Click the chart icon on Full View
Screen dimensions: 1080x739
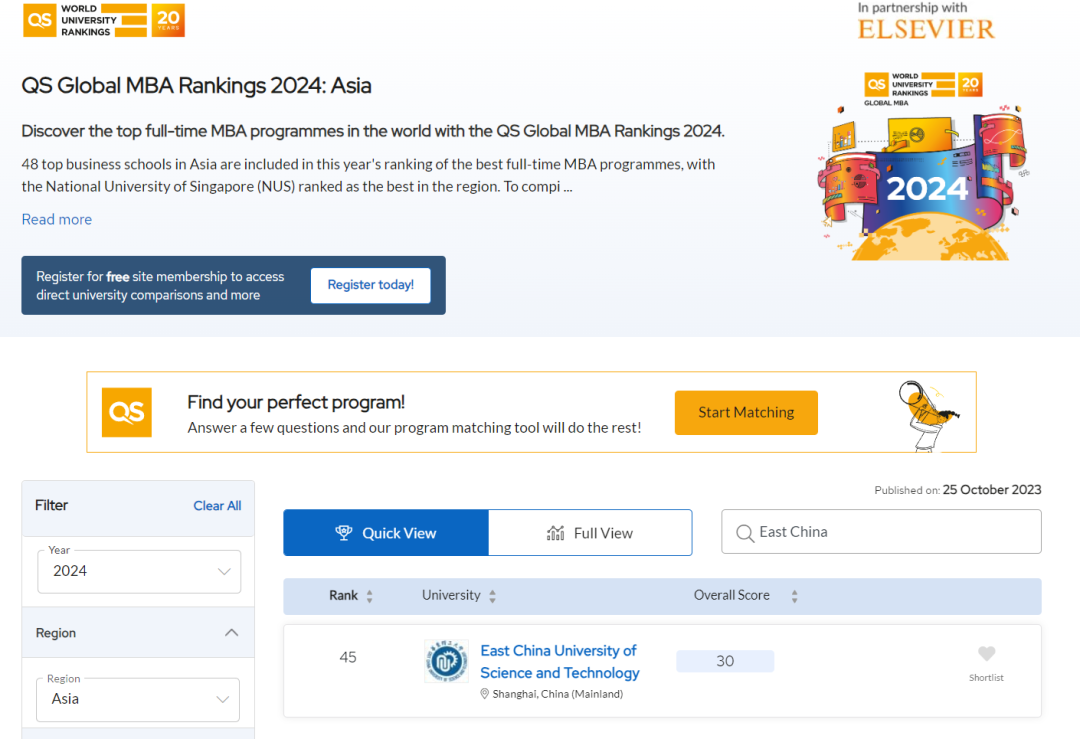[555, 533]
